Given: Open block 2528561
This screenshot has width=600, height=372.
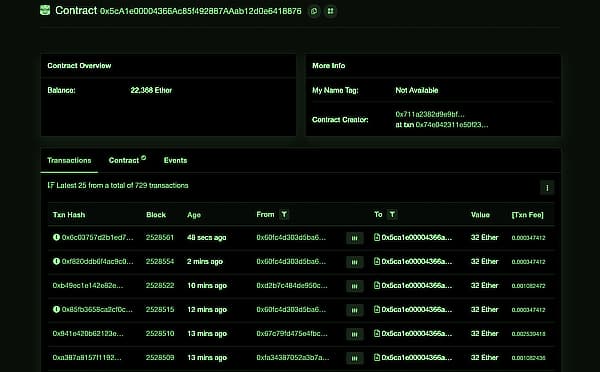Looking at the screenshot, I should (160, 237).
